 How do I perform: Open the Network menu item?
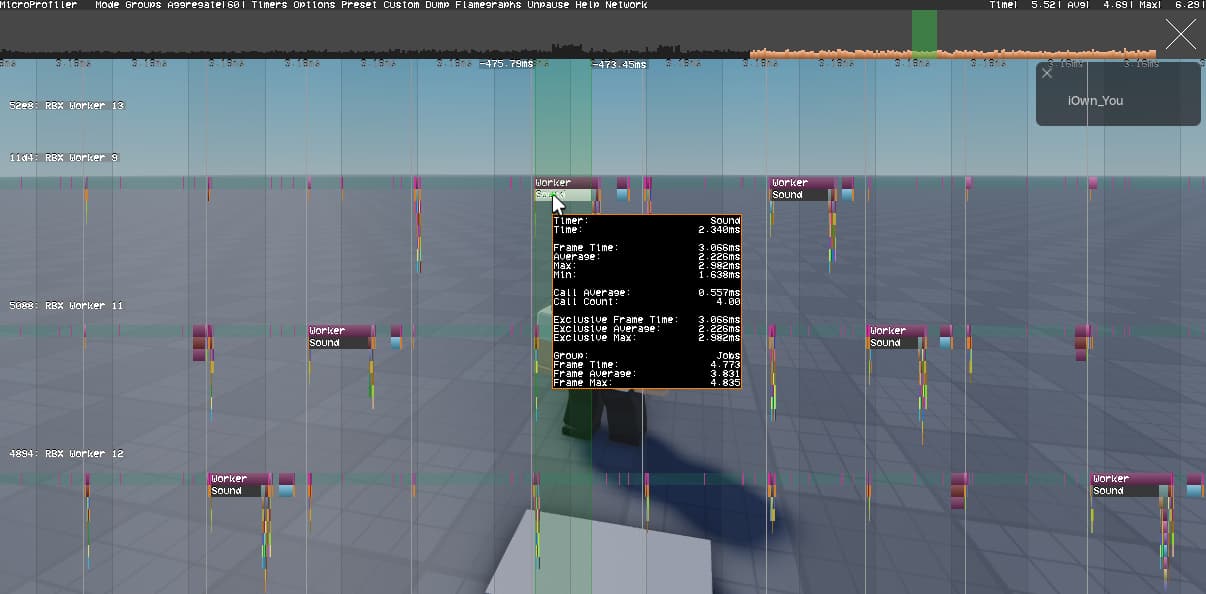[626, 5]
